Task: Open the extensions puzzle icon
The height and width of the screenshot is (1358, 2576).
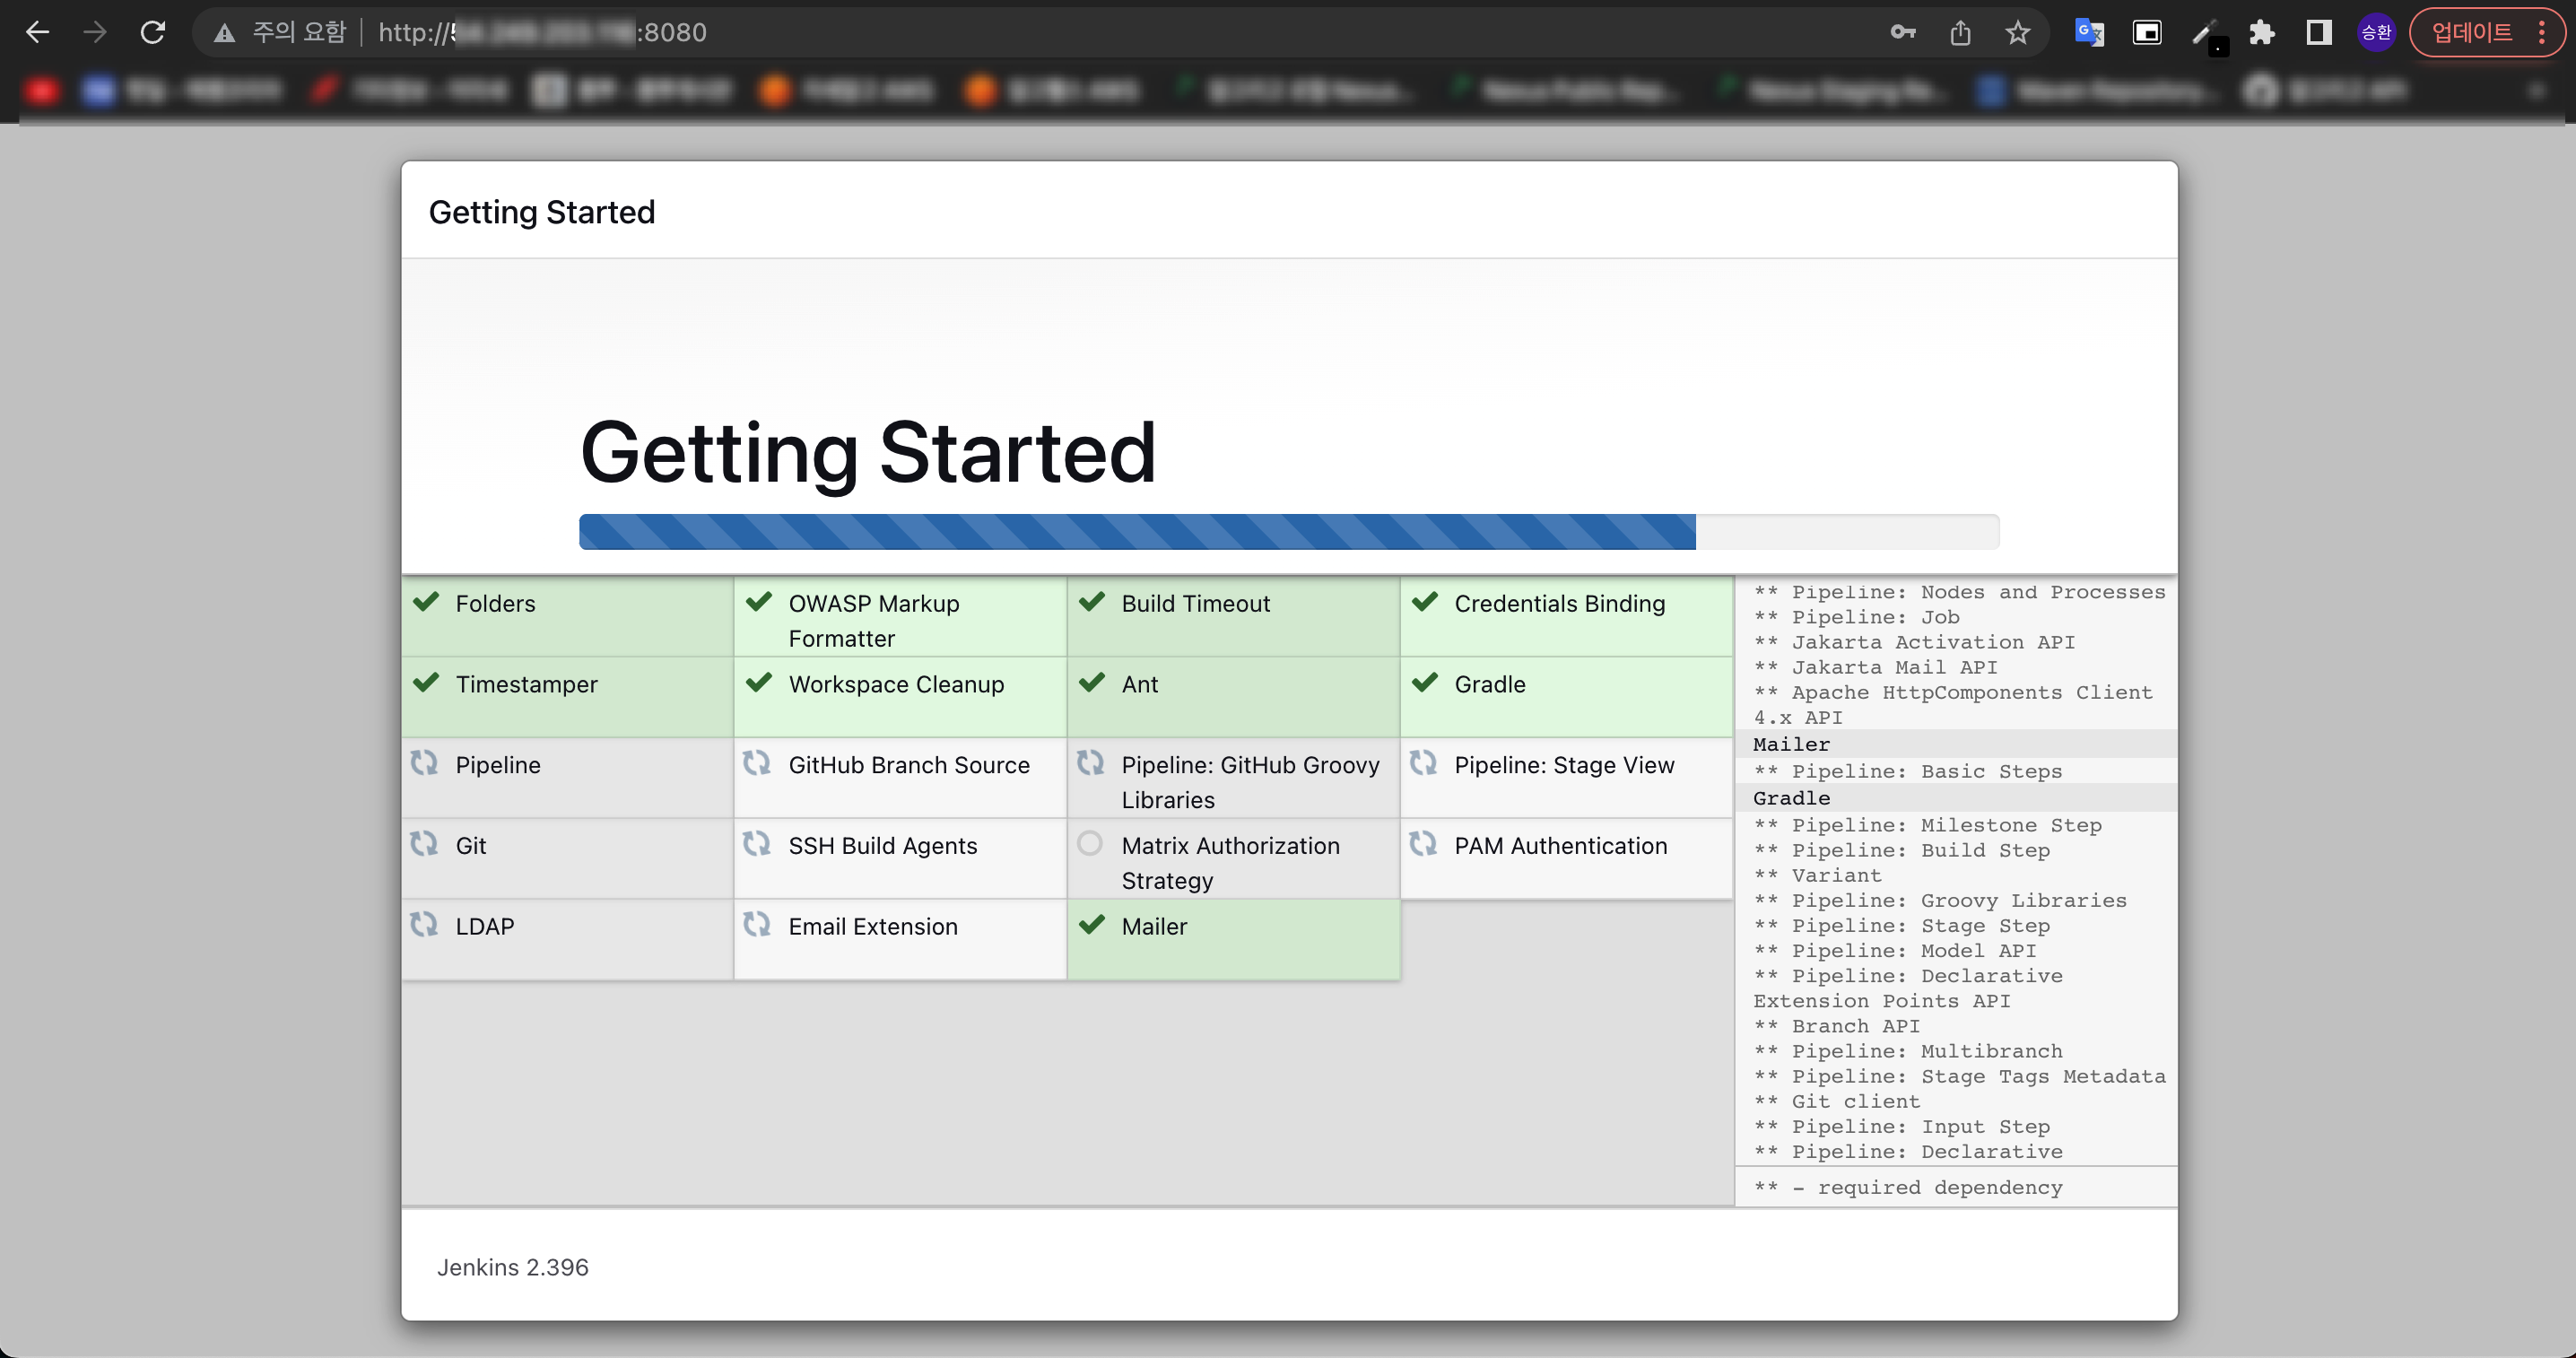Action: (x=2261, y=32)
